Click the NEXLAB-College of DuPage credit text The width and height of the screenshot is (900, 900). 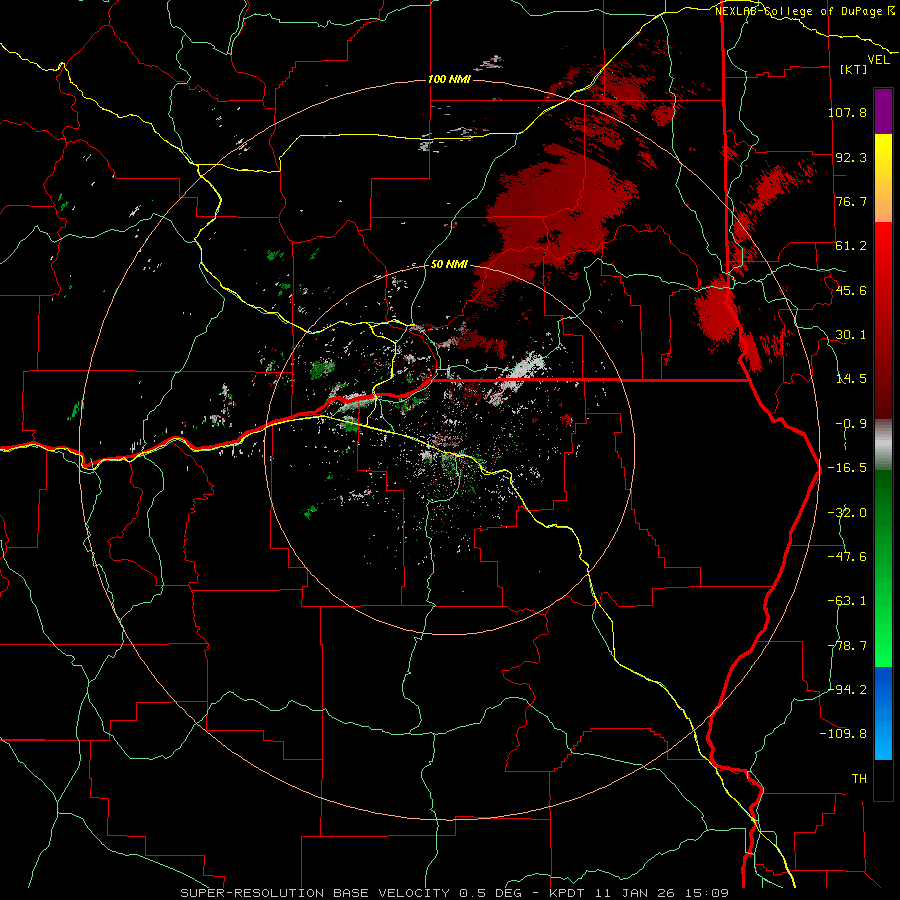[805, 11]
